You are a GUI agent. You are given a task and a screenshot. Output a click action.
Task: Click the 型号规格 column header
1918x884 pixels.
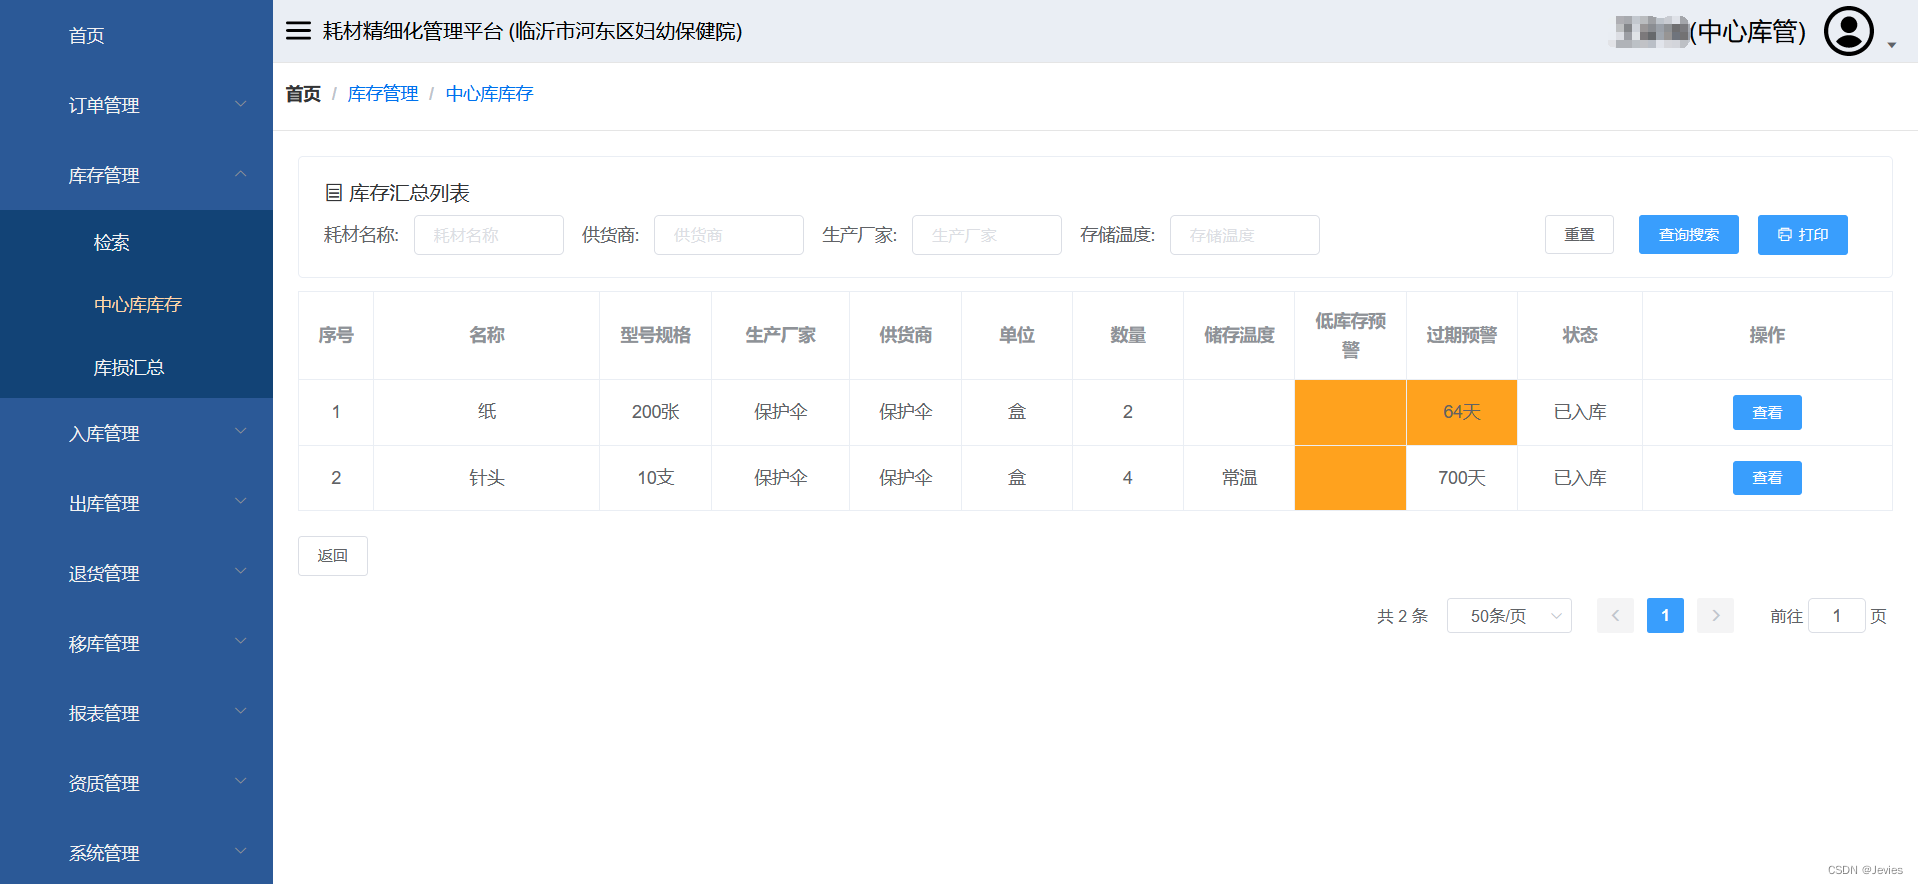point(655,335)
